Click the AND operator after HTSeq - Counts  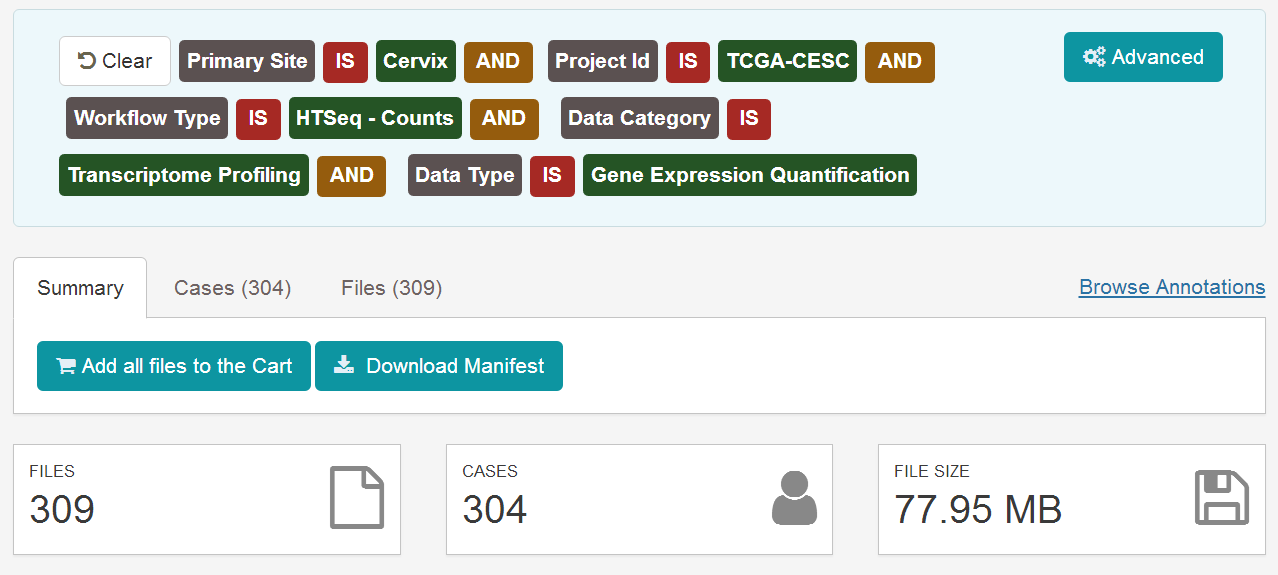(504, 118)
